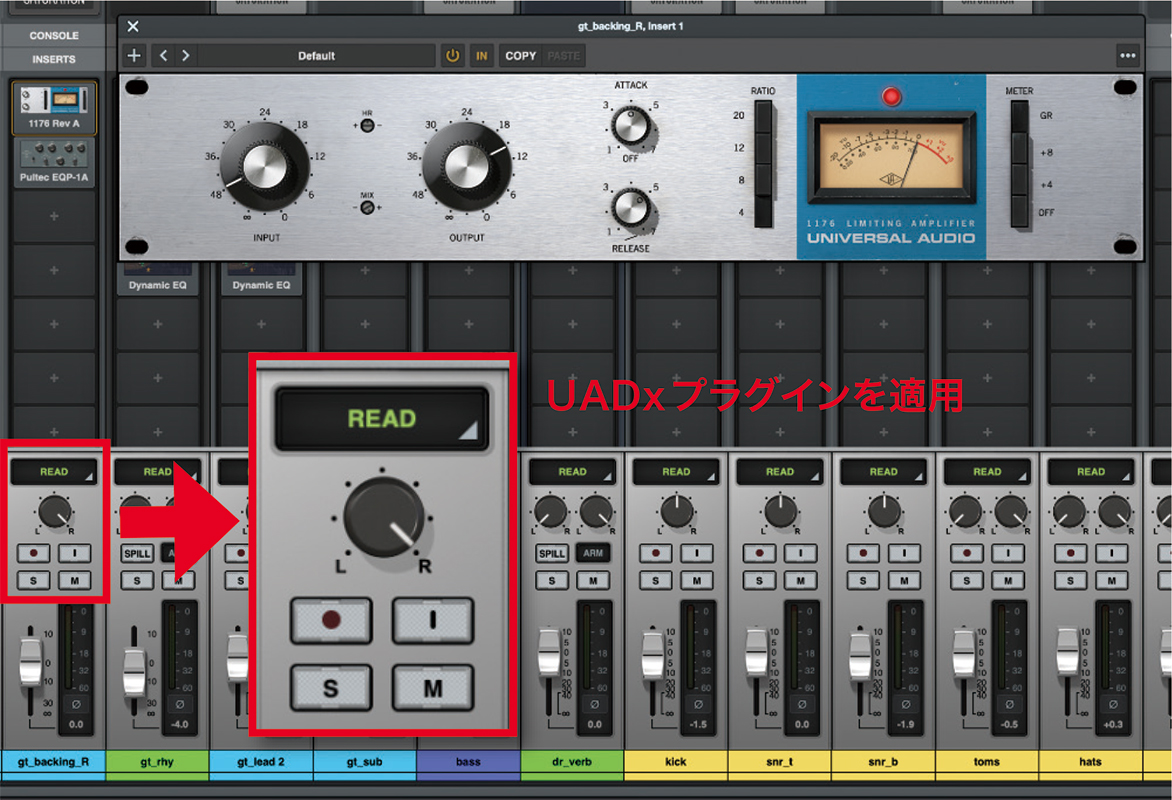Go to previous preset arrow
The image size is (1172, 800).
163,55
